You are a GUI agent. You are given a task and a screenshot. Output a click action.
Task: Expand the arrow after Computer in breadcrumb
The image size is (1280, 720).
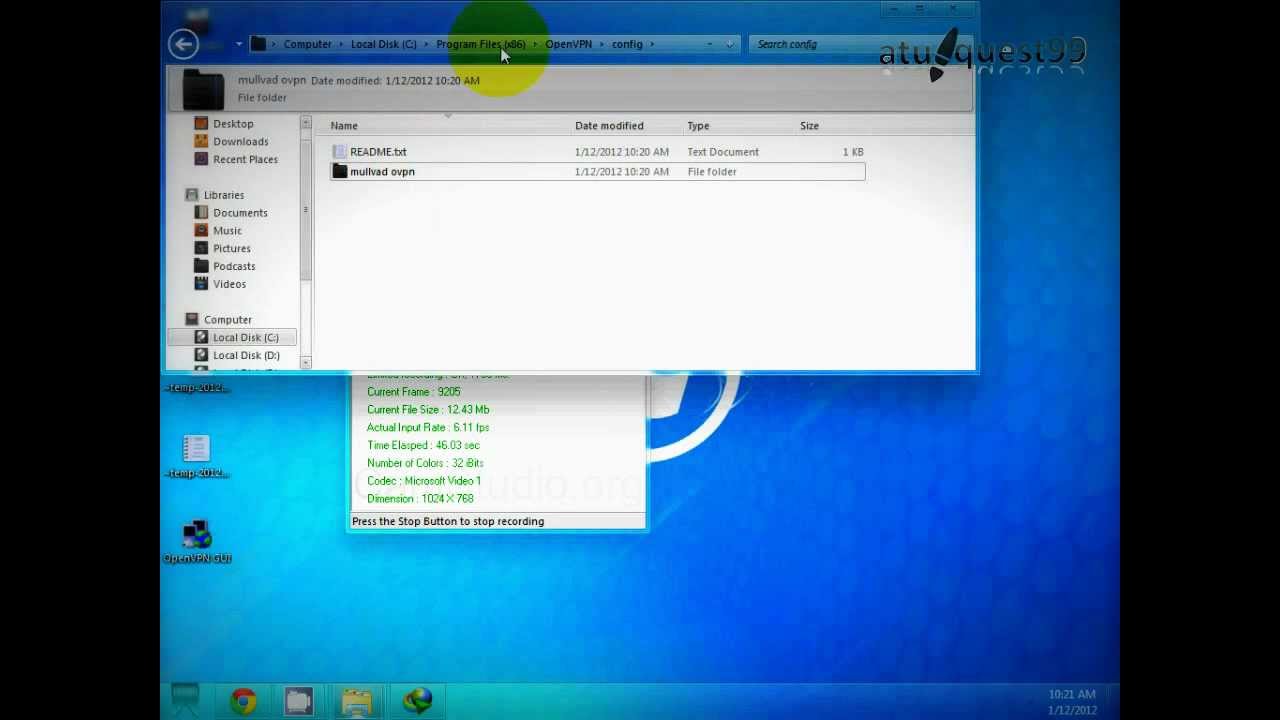pyautogui.click(x=341, y=44)
